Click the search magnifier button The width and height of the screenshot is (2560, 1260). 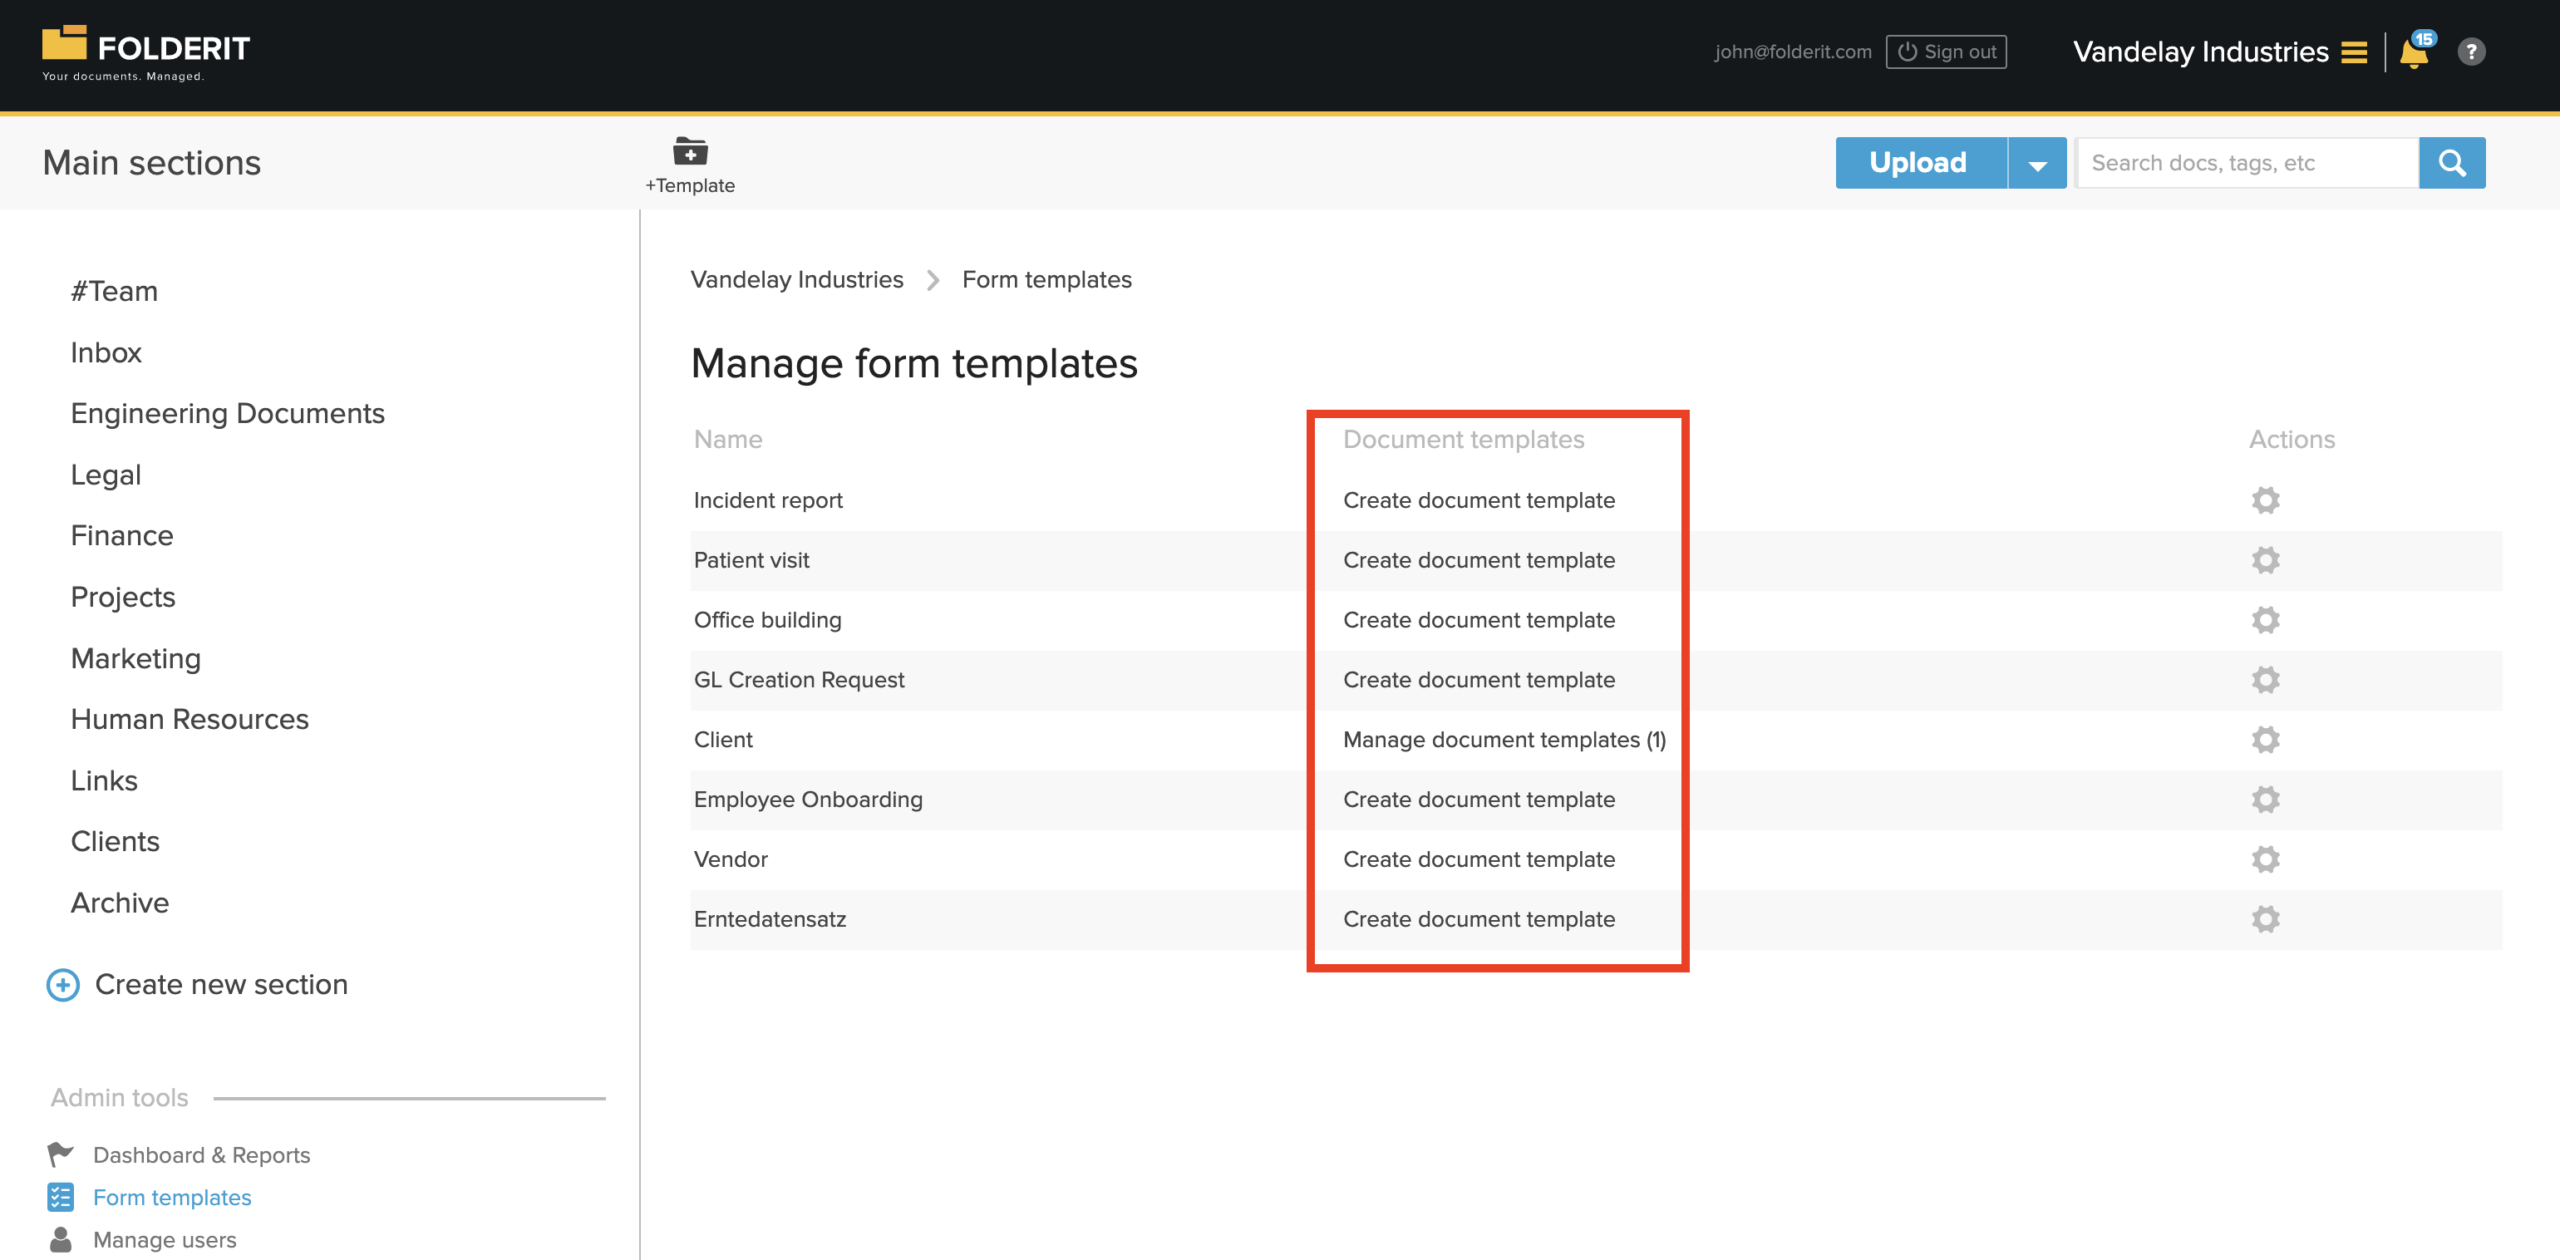tap(2452, 163)
